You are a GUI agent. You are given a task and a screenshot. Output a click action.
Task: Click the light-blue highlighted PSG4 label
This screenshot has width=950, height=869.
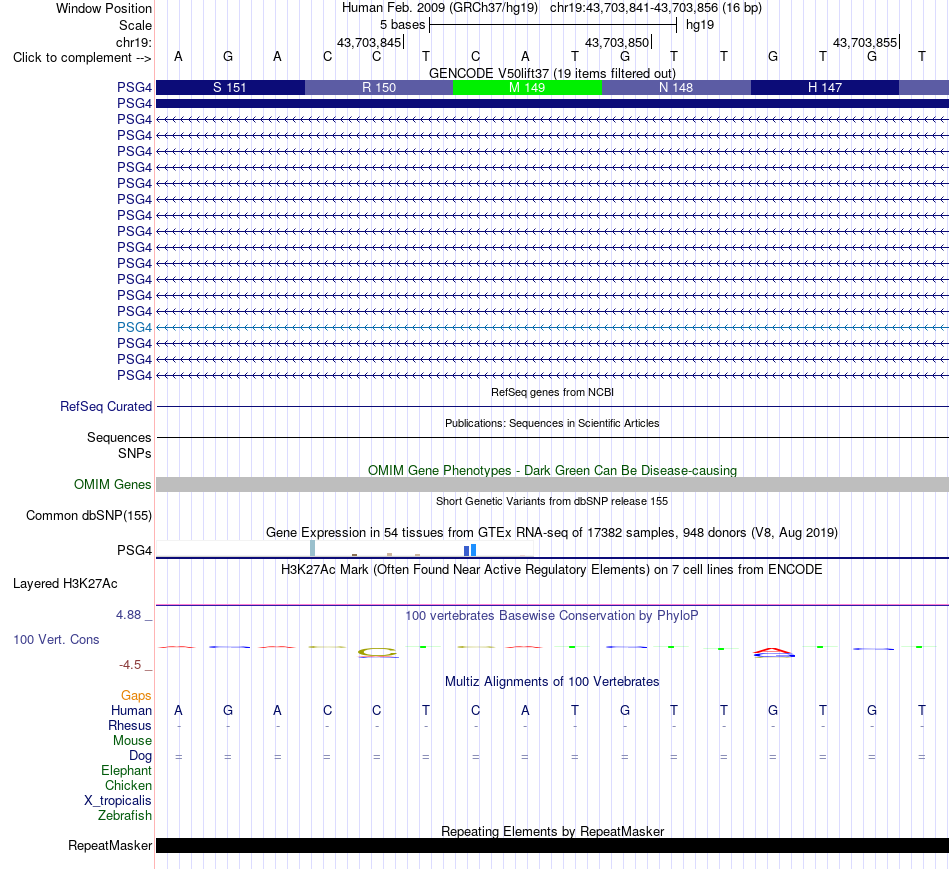coord(134,327)
